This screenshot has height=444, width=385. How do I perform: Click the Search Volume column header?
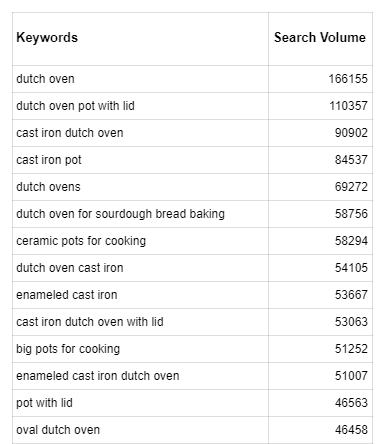[x=320, y=37]
